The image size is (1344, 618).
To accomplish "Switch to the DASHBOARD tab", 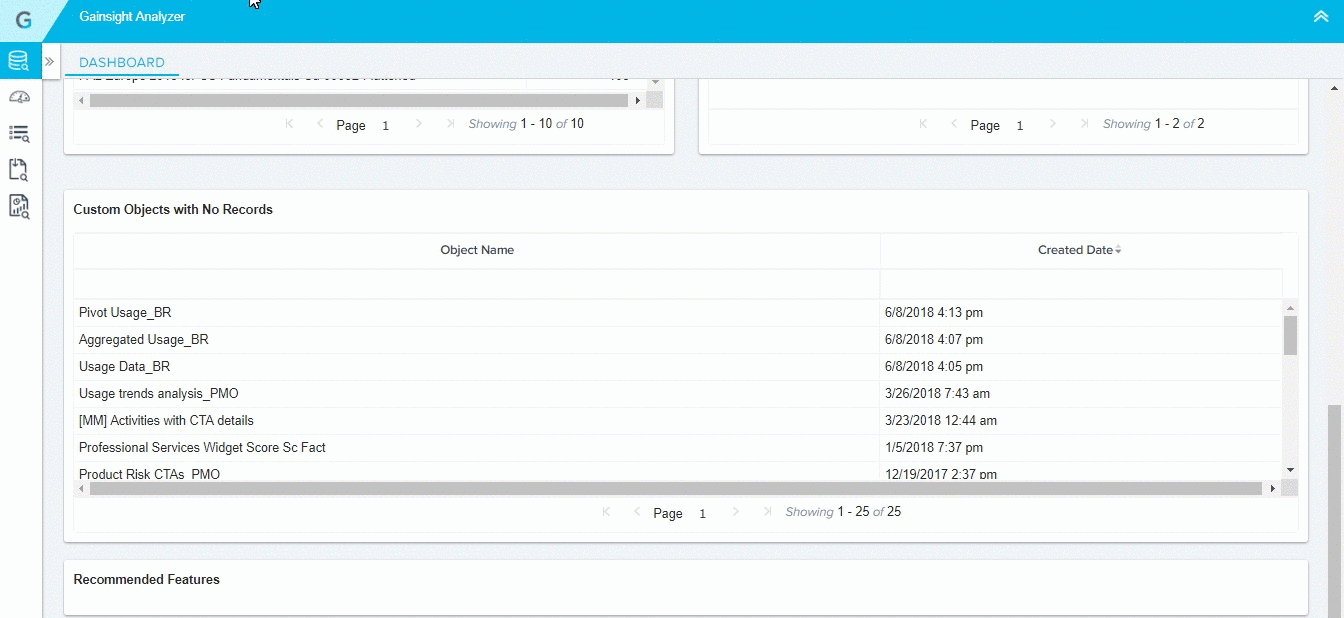I will coord(122,62).
